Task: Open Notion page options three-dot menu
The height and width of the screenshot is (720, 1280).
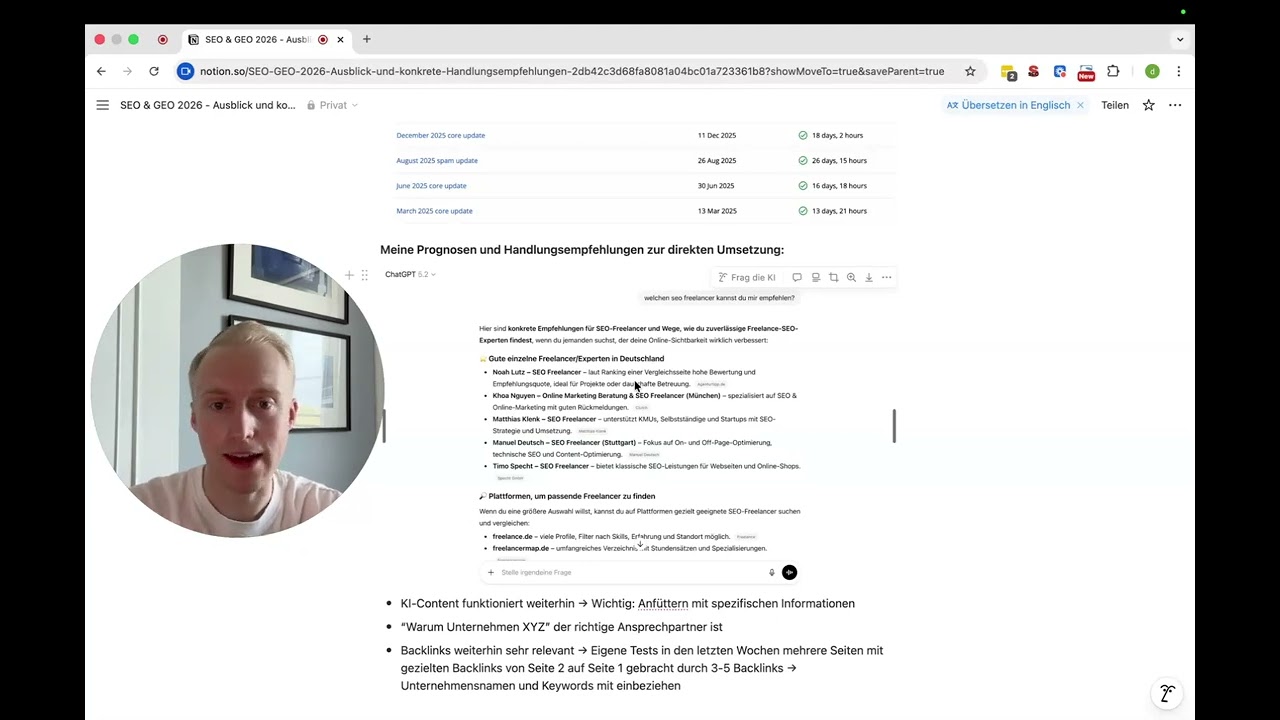Action: point(1175,105)
